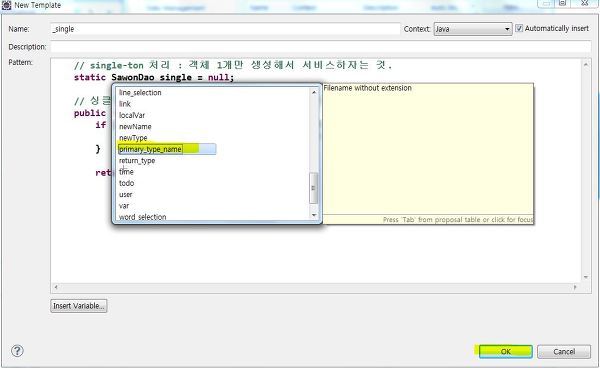Click into the Name input field
Viewport: 600px width, 368px height.
(225, 29)
